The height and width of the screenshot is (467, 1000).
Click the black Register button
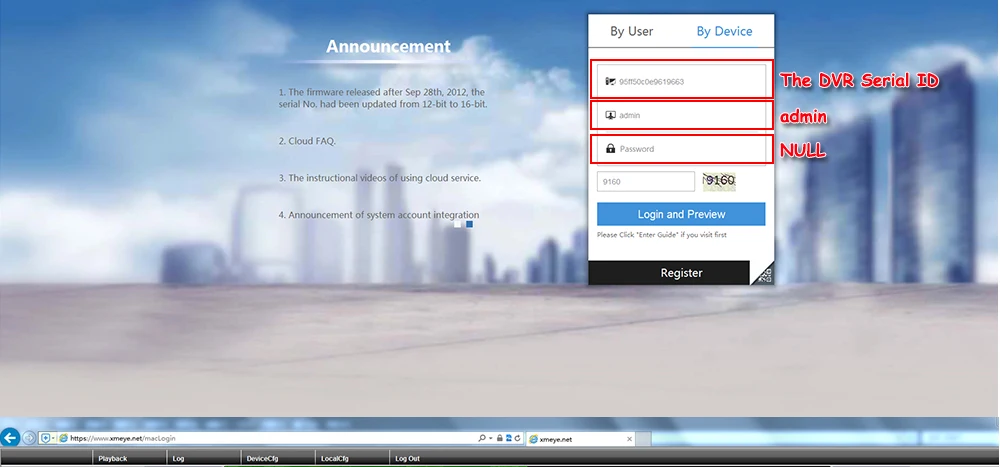[x=668, y=272]
